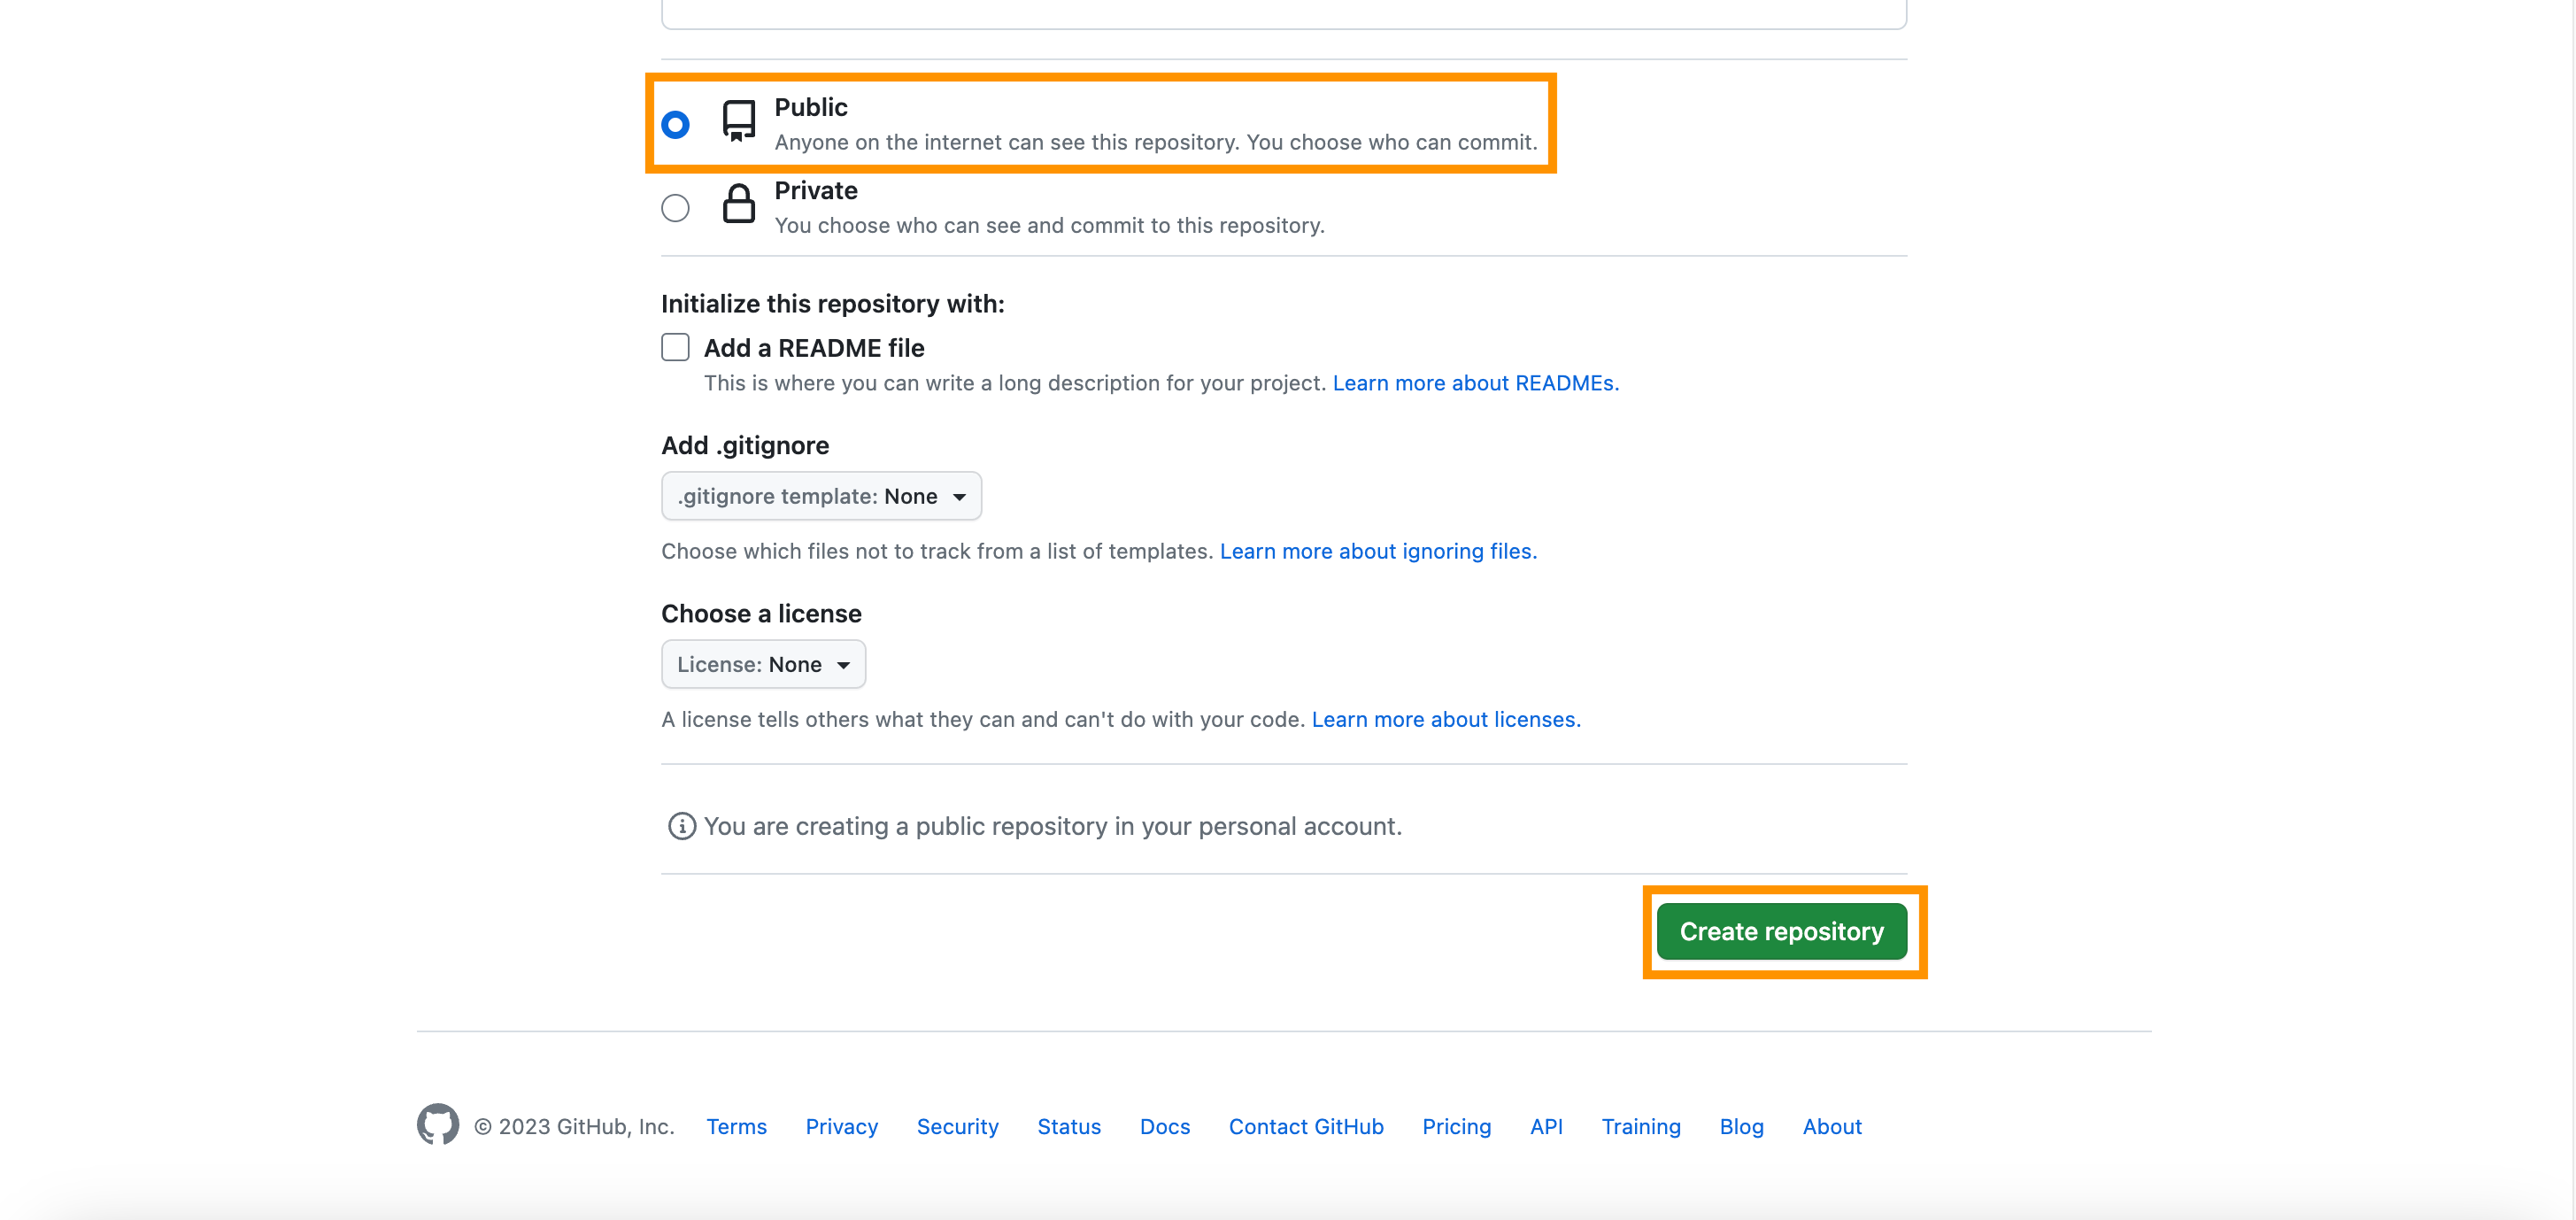Open the Pricing page

point(1456,1126)
